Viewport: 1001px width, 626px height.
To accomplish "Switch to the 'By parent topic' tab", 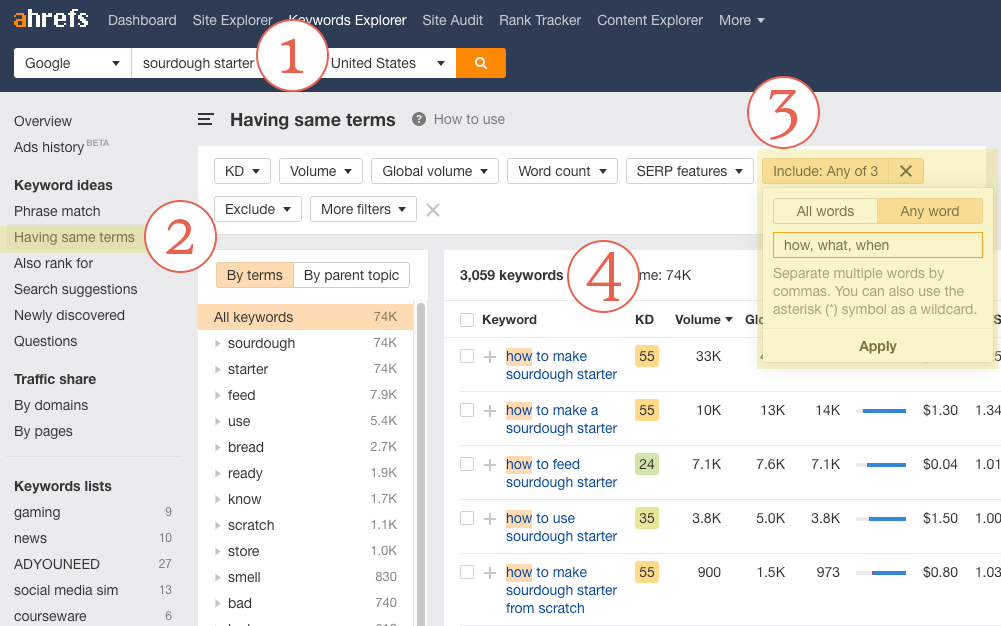I will (352, 275).
